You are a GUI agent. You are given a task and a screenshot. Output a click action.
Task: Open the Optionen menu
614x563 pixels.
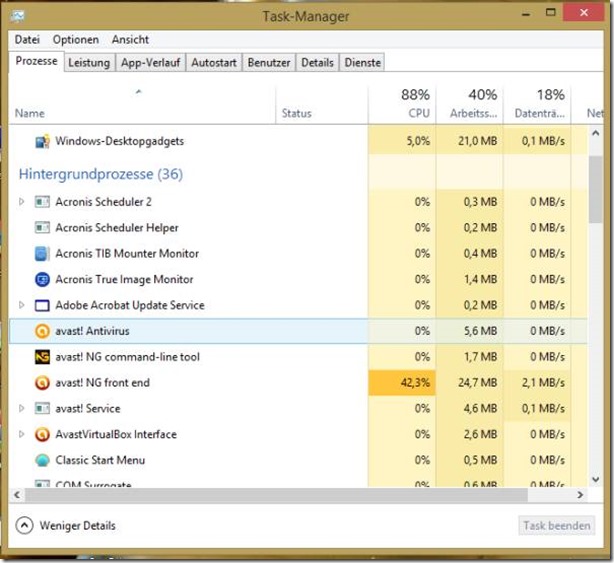pos(76,40)
